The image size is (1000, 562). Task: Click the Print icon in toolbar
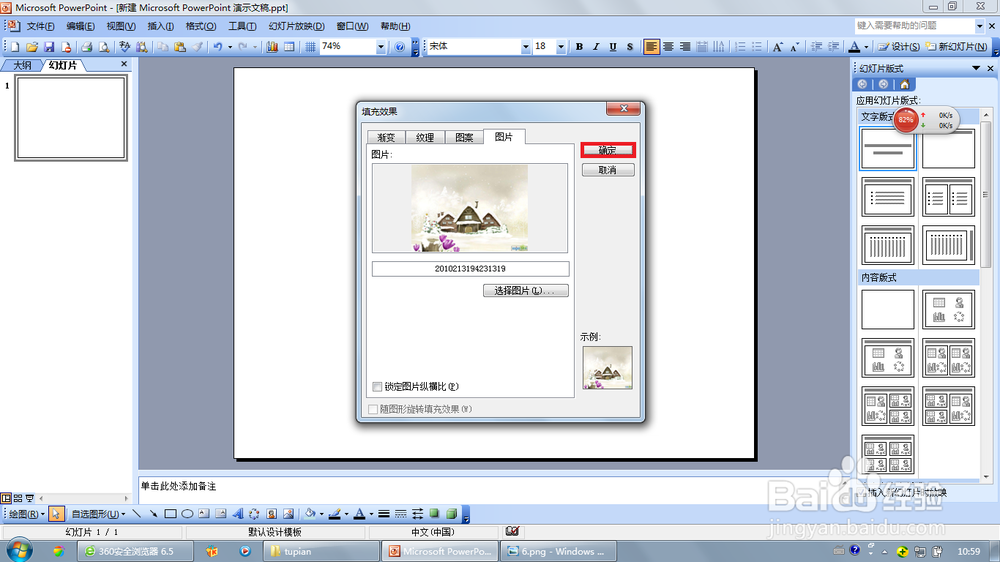pyautogui.click(x=86, y=47)
